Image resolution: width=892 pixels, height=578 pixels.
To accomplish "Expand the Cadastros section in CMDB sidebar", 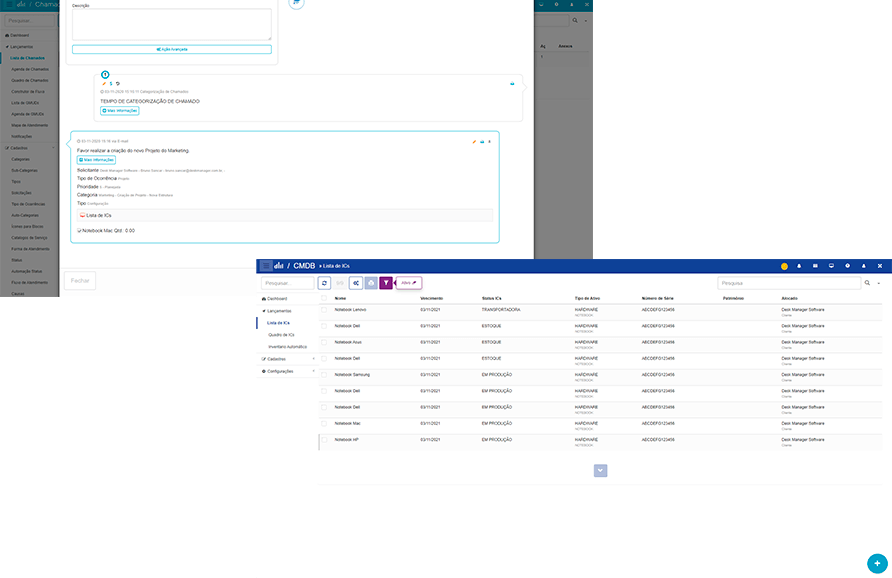I will (288, 358).
